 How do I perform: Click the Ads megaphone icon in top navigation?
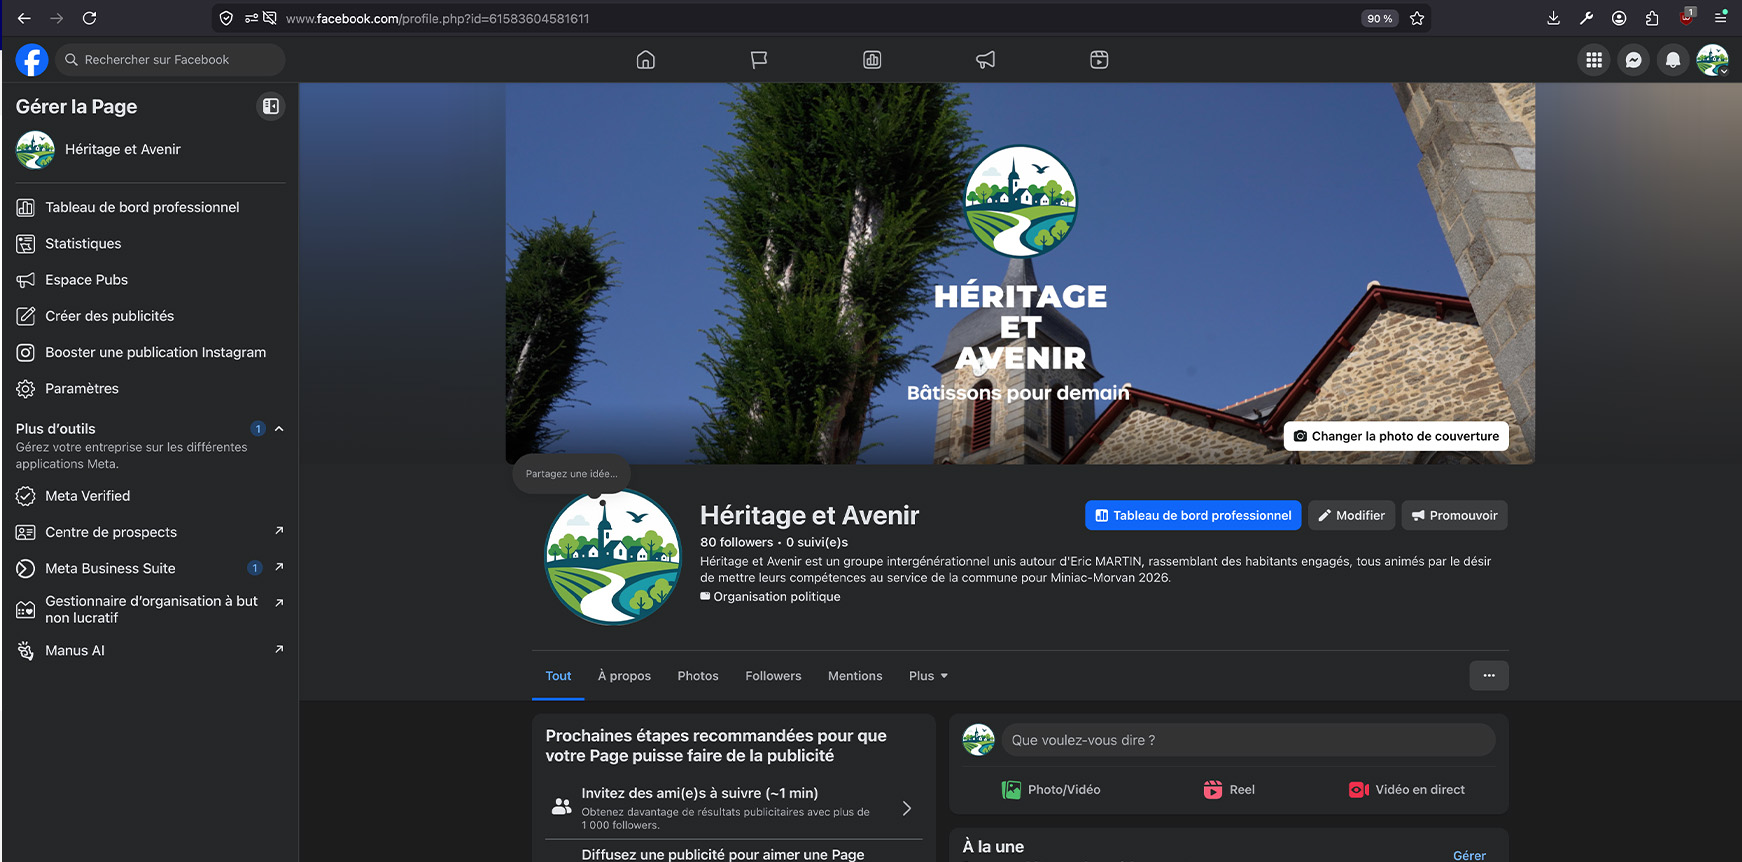pyautogui.click(x=985, y=60)
